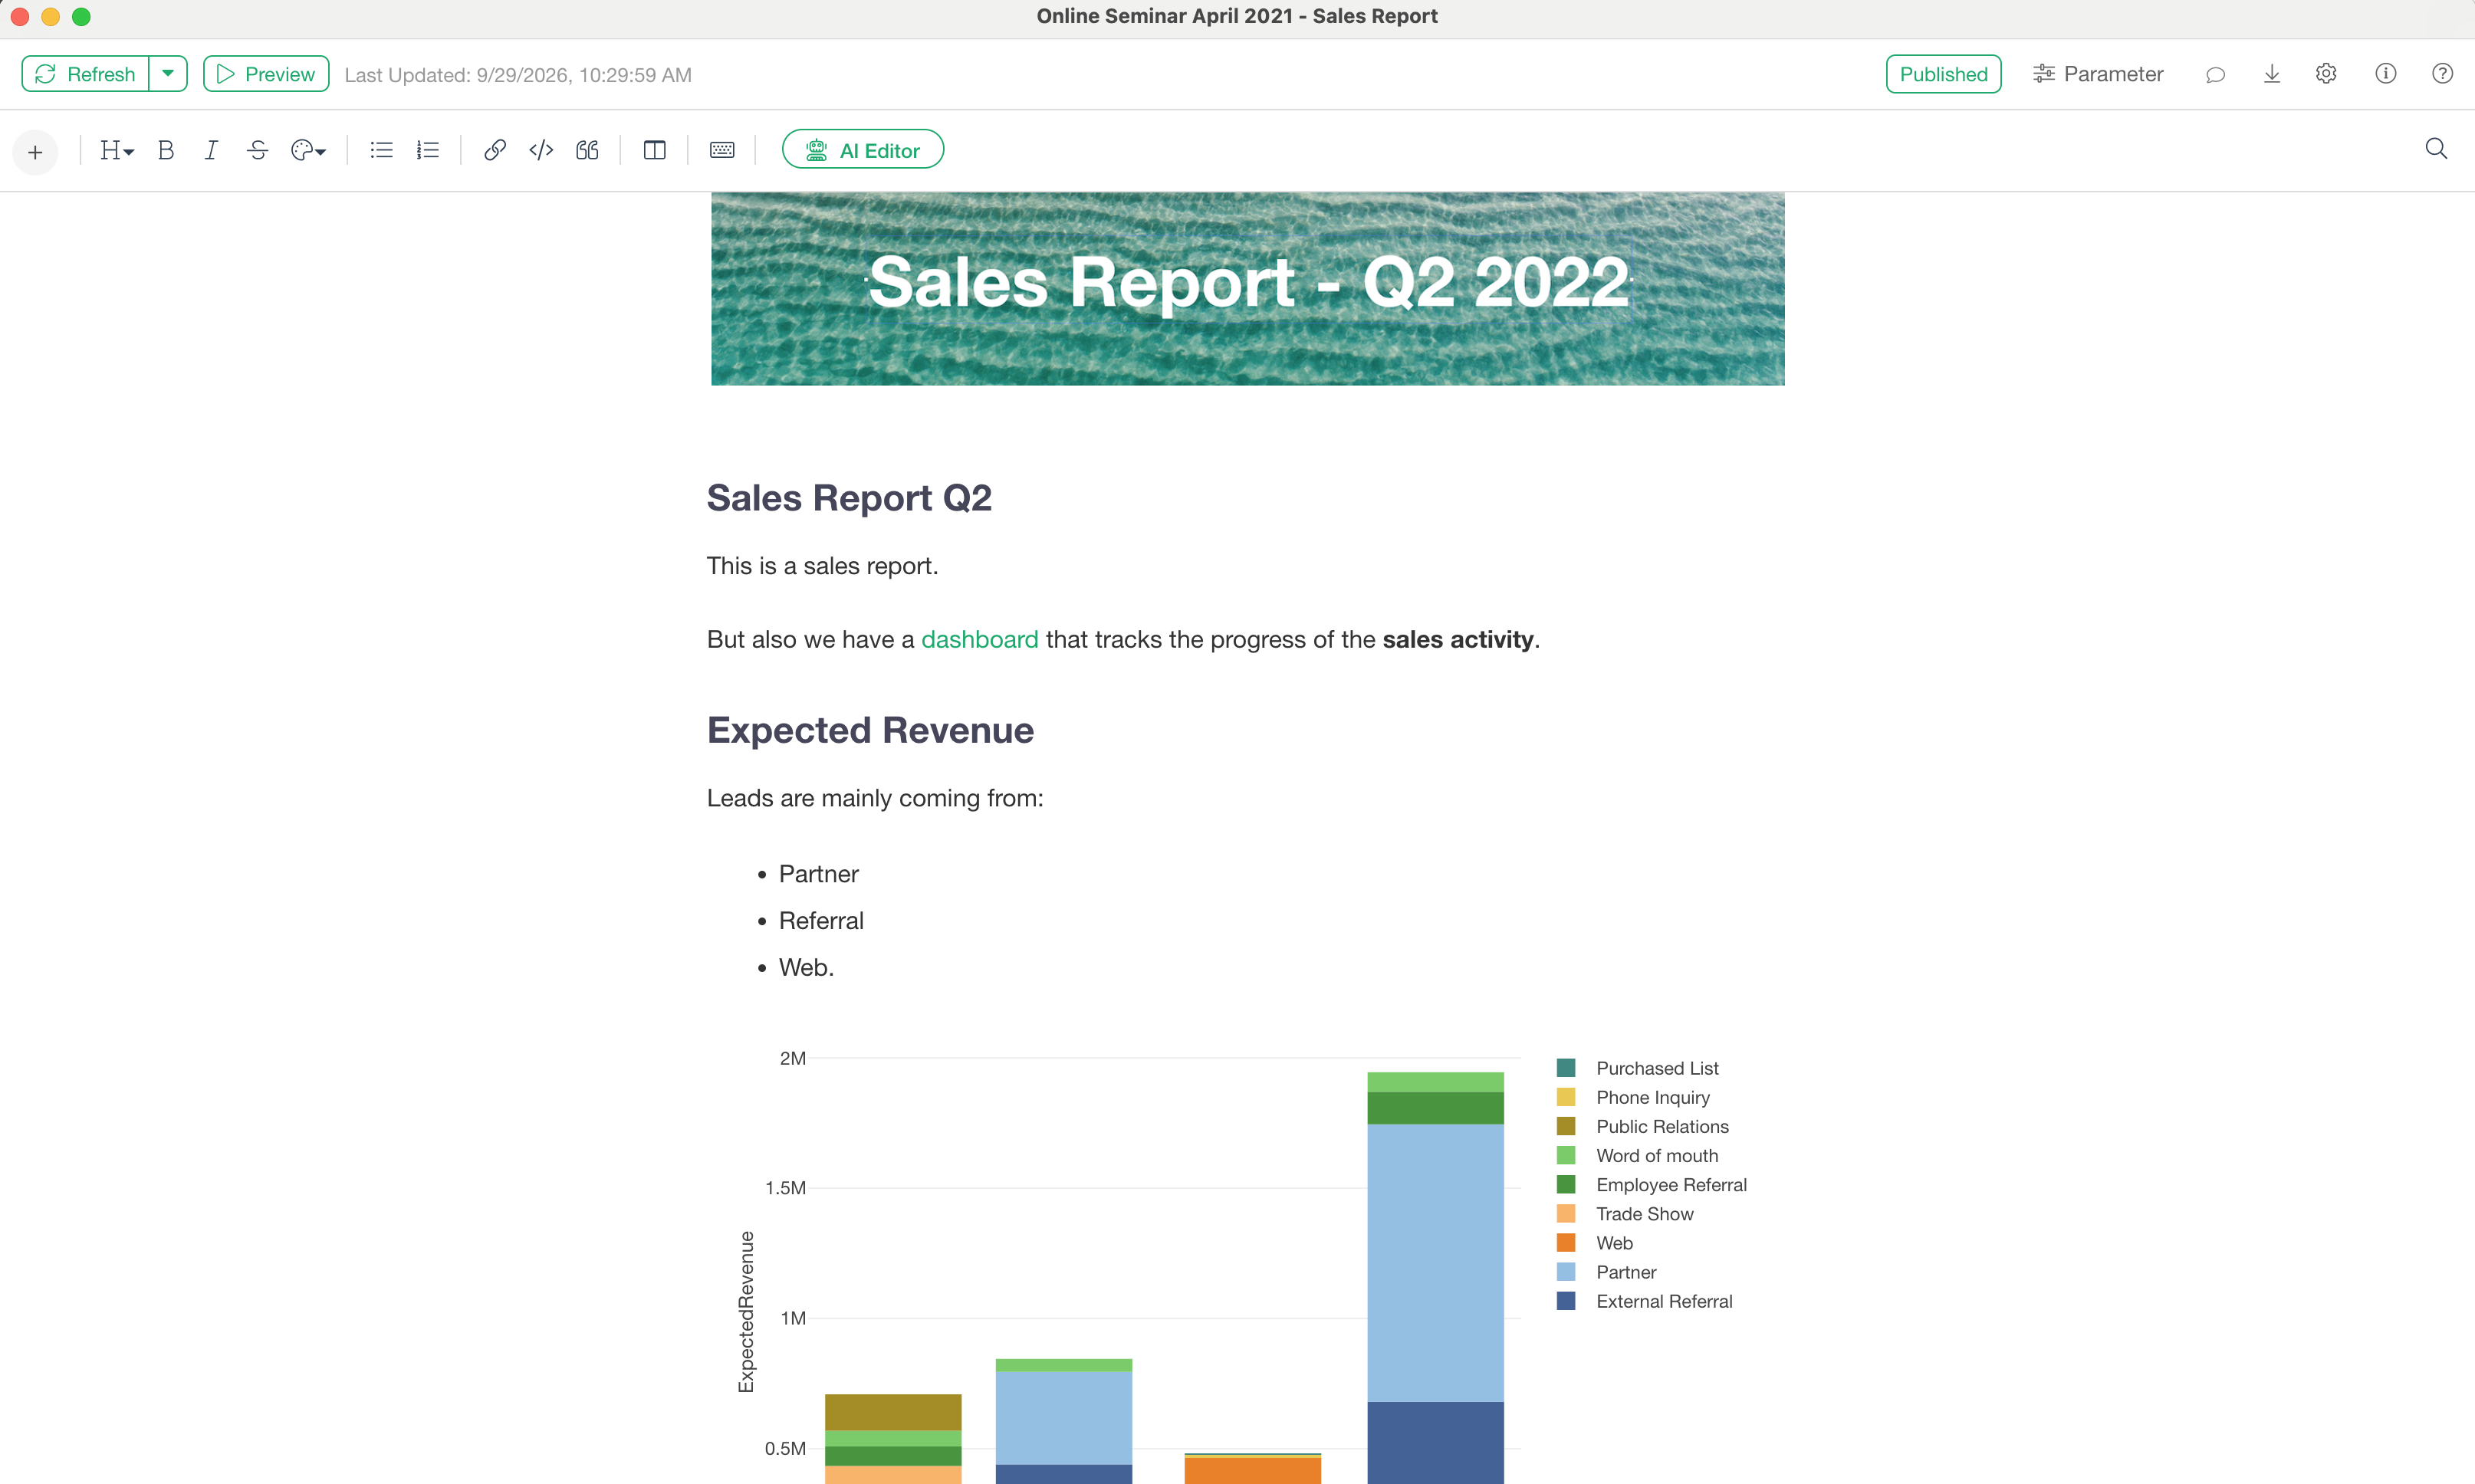
Task: Toggle strikethrough formatting
Action: (257, 150)
